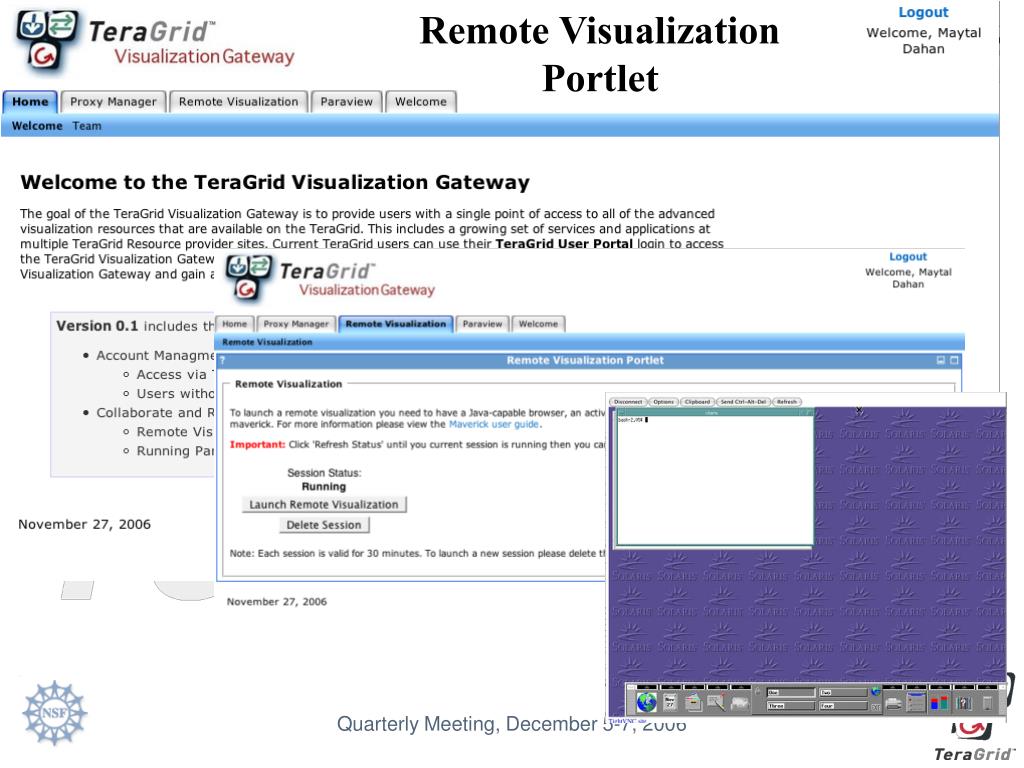Click the padlock lock-screen icon in CDE panel
Screen dimensions: 1024x768
pos(758,691)
